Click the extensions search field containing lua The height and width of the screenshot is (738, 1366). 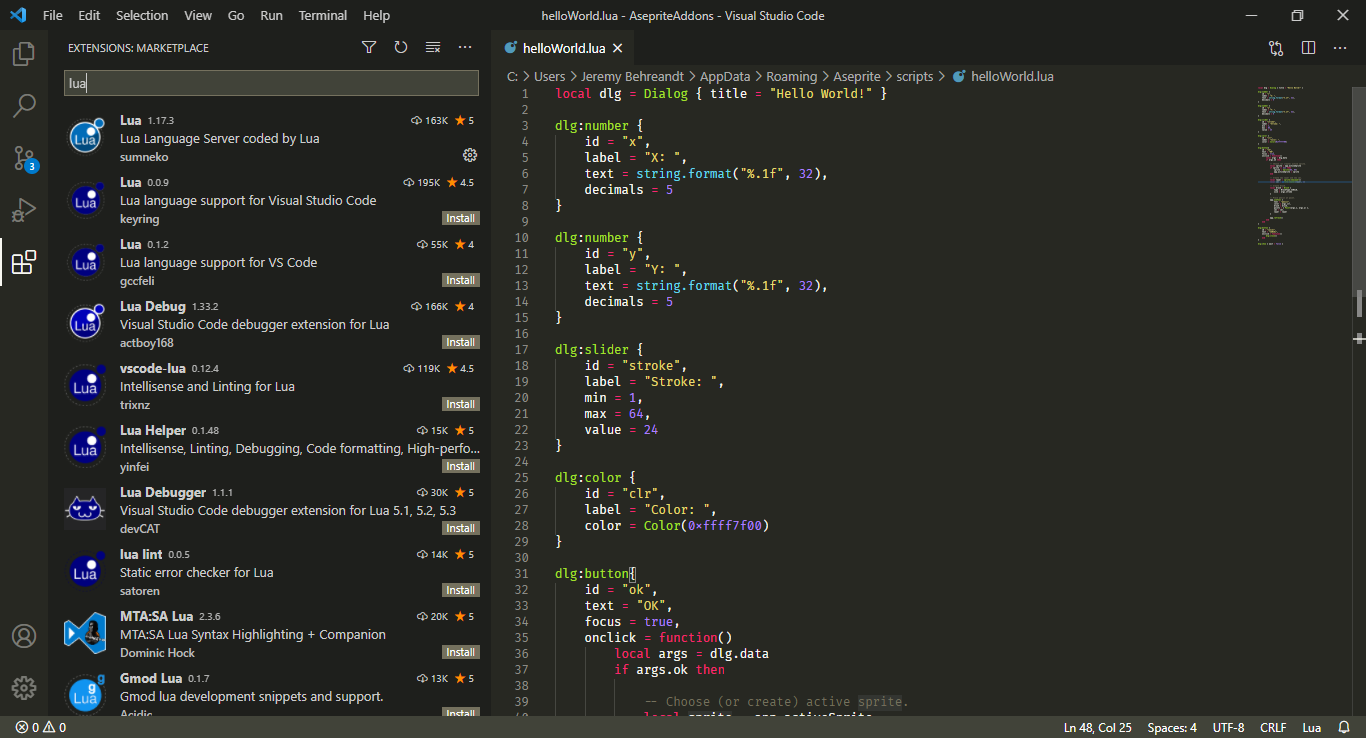[x=271, y=83]
